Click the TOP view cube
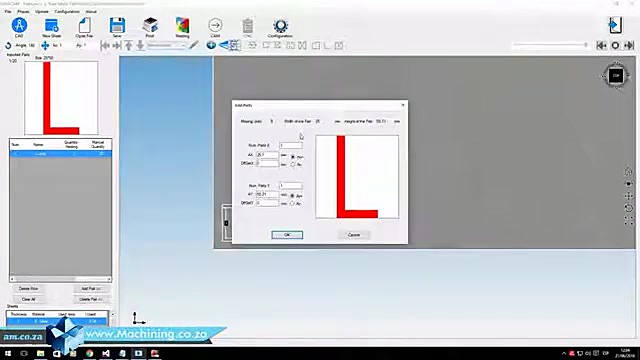This screenshot has width=640, height=360. click(x=616, y=76)
